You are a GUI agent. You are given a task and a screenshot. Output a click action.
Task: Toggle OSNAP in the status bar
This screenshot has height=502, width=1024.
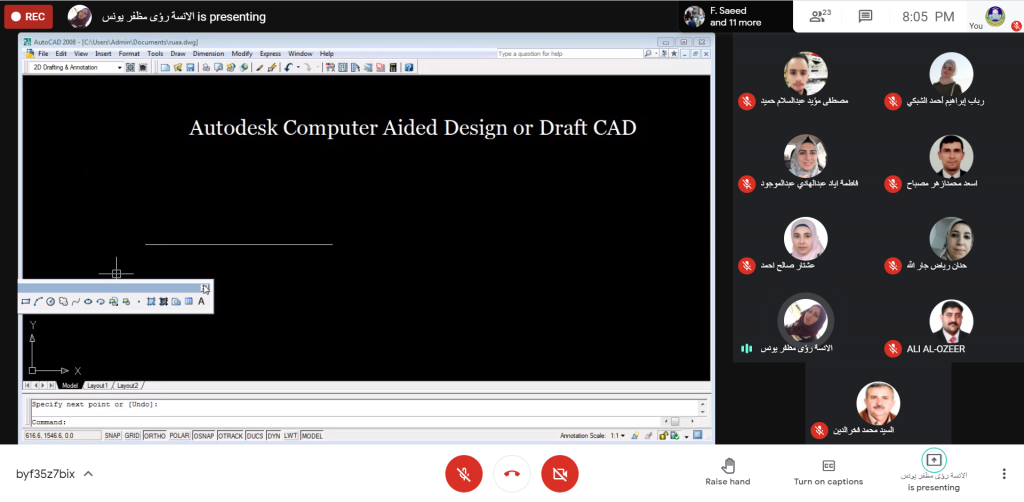[204, 436]
